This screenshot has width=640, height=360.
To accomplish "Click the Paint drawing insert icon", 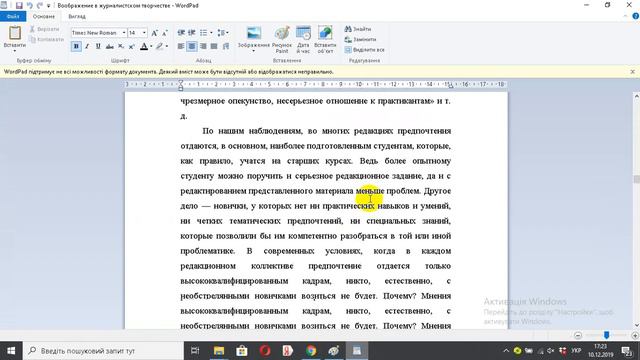I will pyautogui.click(x=282, y=33).
